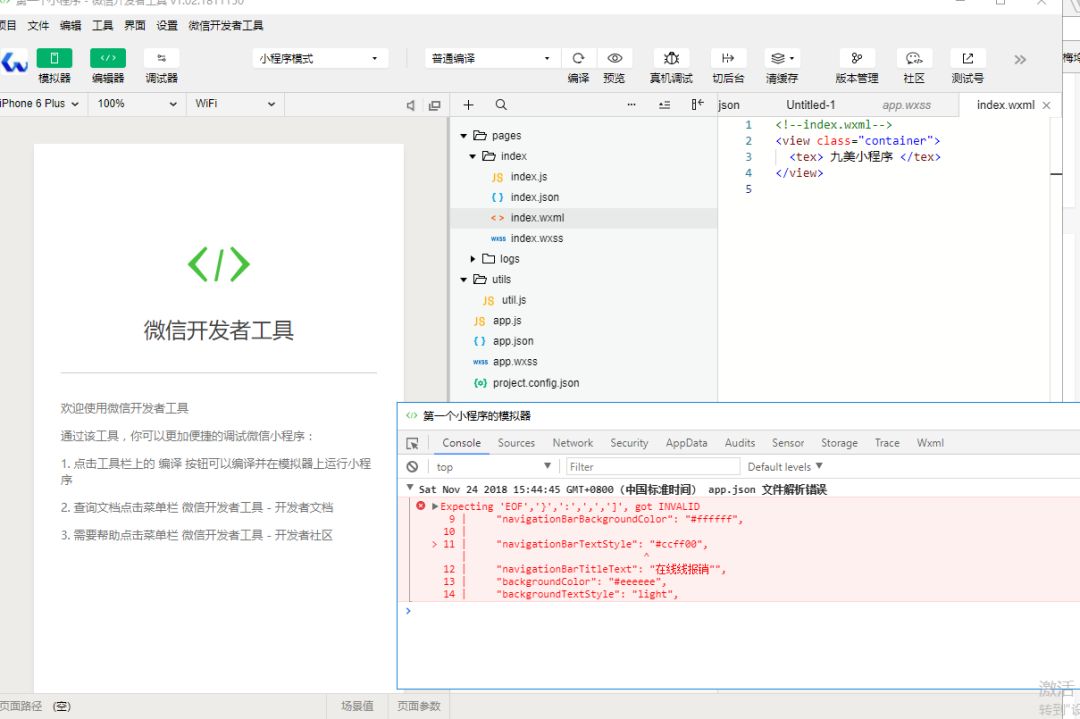
Task: Open the 100% zoom level dropdown
Action: click(x=136, y=104)
